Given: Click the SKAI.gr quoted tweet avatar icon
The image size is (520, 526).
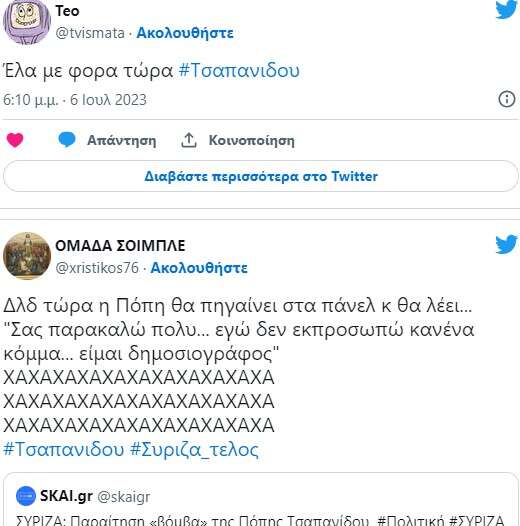Looking at the screenshot, I should (26, 496).
